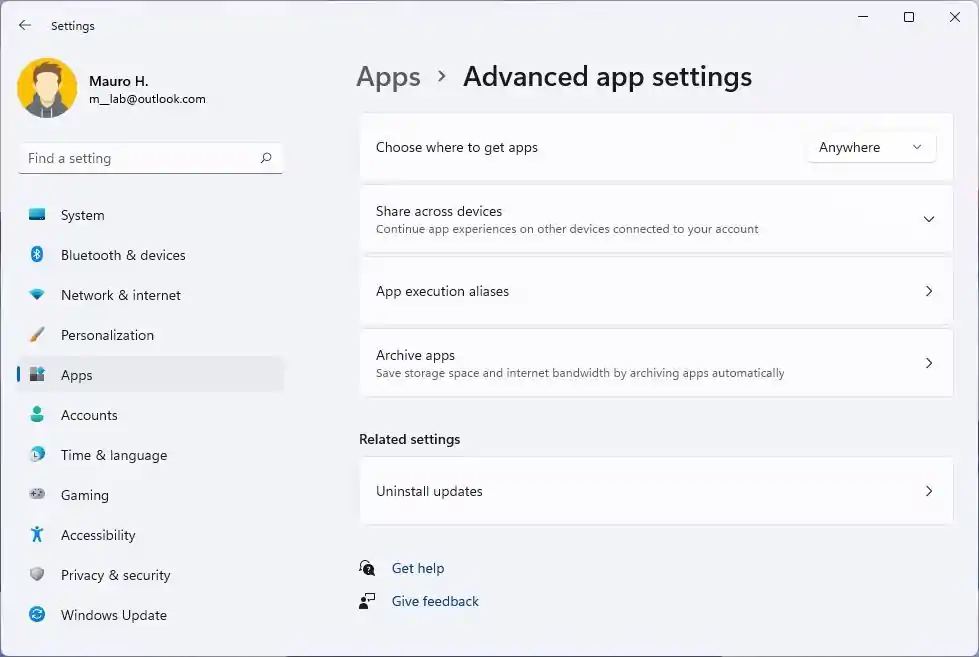The image size is (979, 657).
Task: Open App execution aliases page
Action: click(655, 291)
